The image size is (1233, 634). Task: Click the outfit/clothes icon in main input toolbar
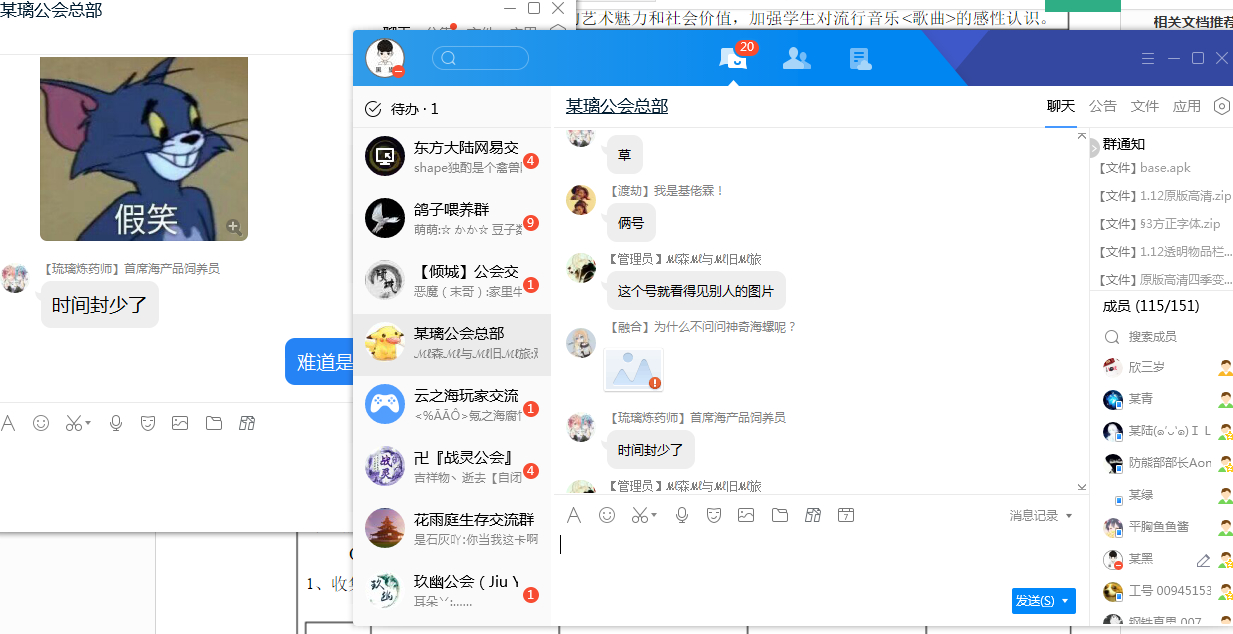click(813, 516)
